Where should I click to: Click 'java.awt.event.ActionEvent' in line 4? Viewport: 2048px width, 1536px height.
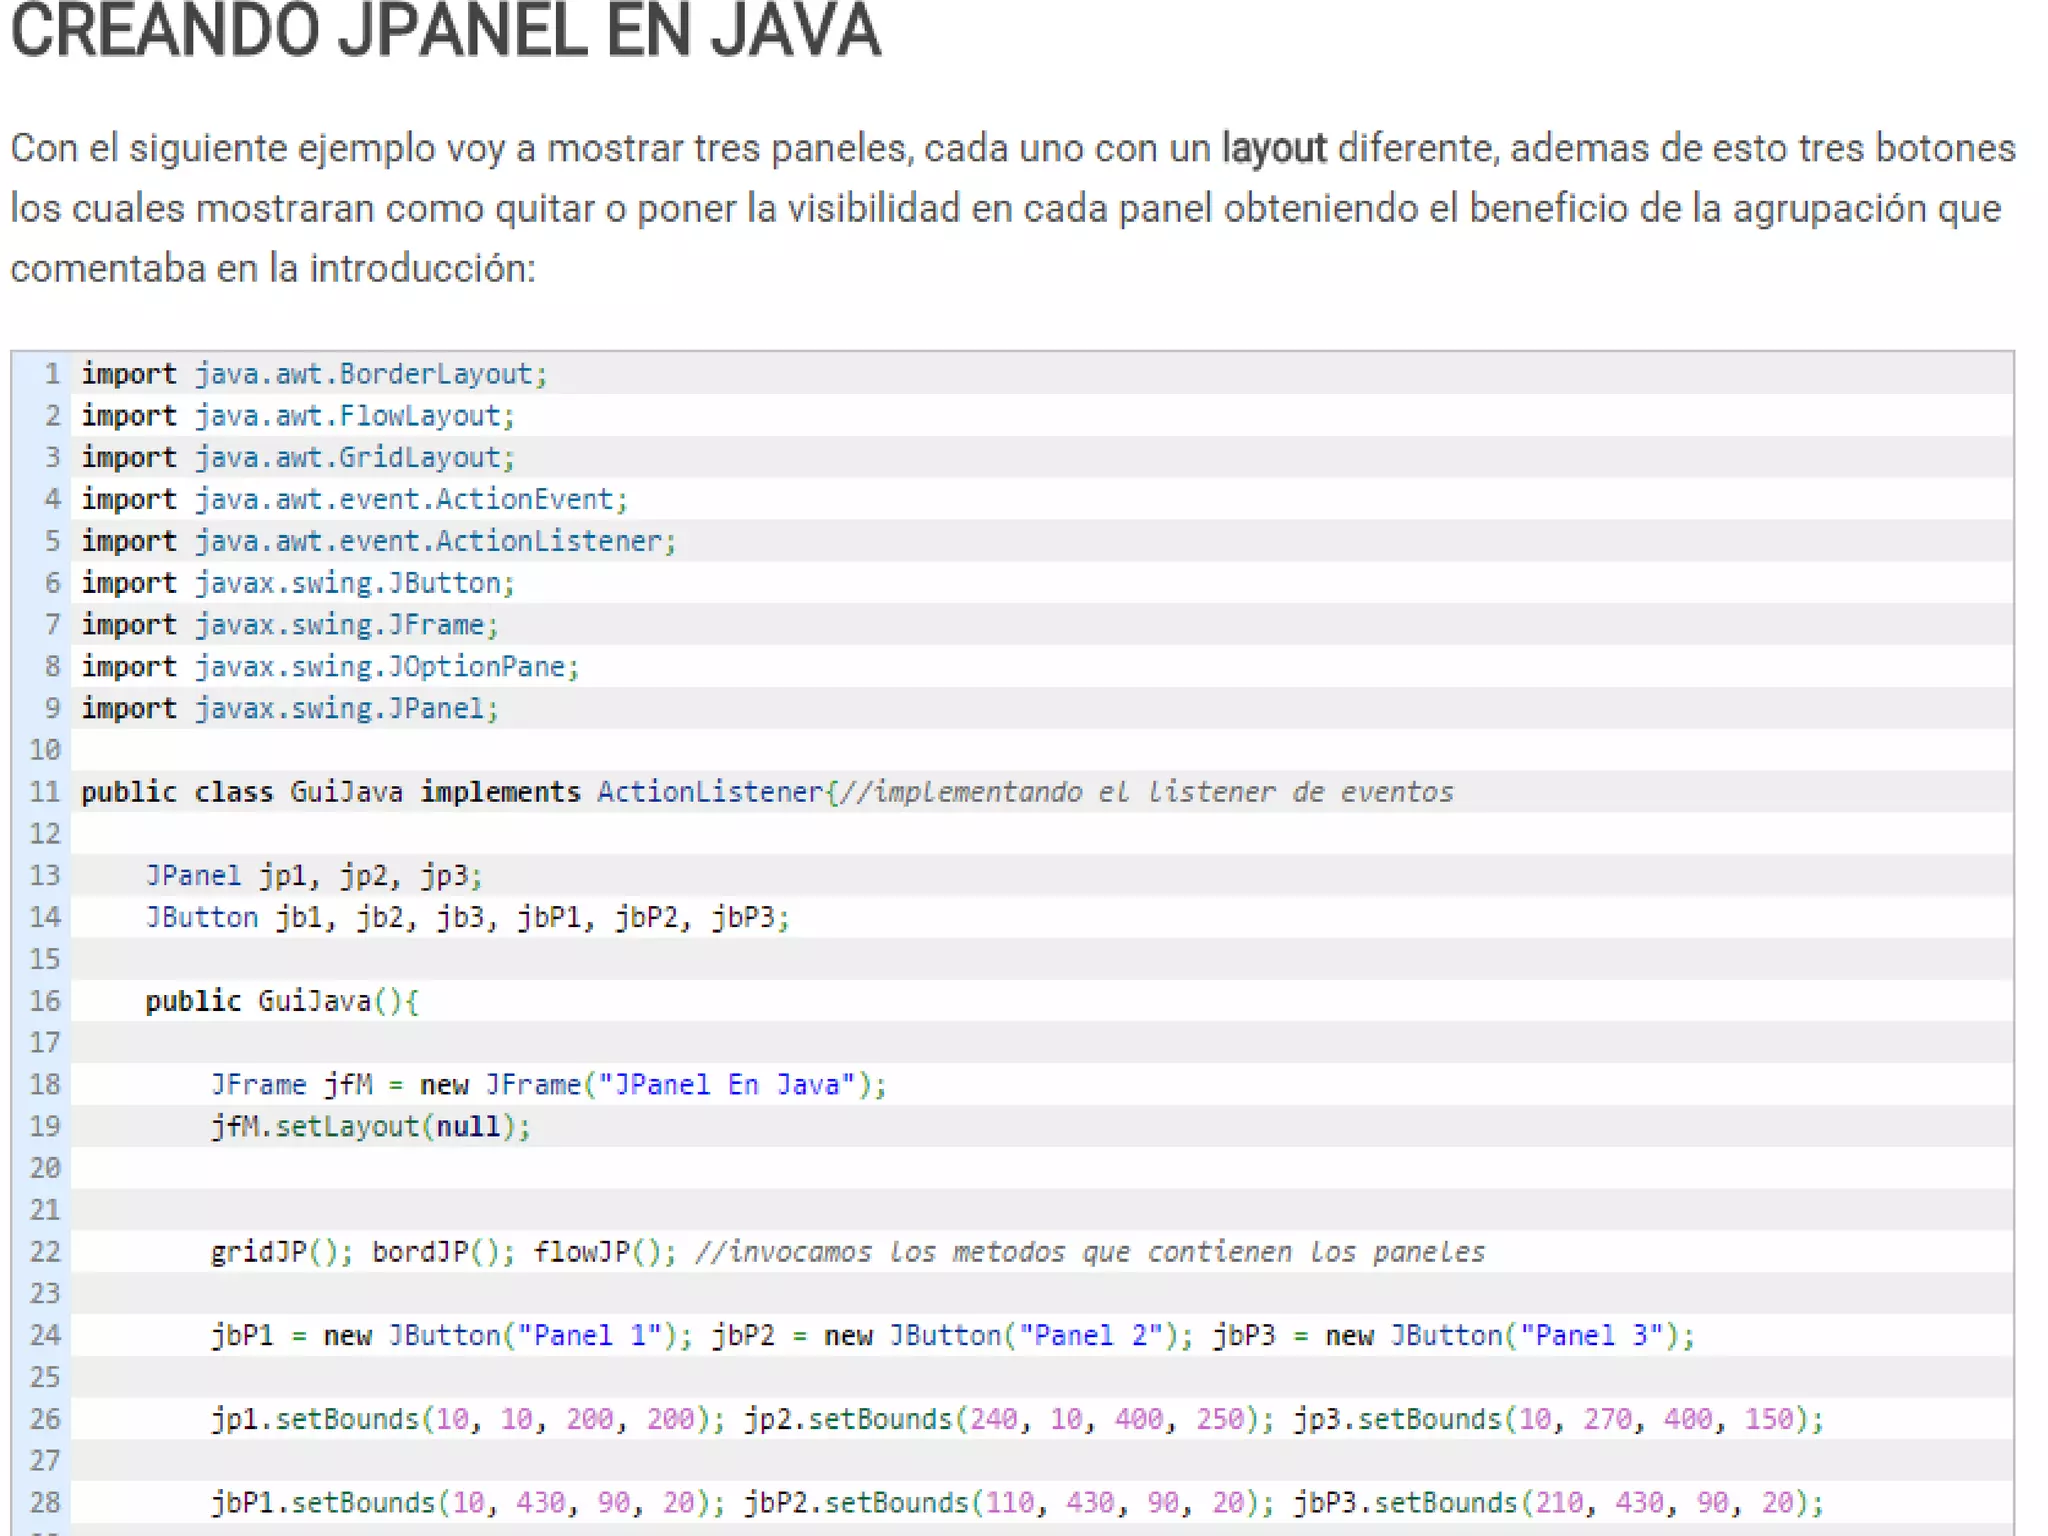click(404, 500)
